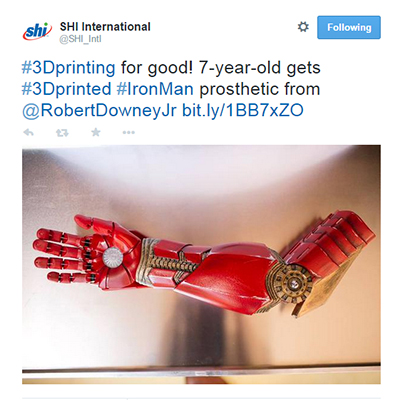Click the "for good! 7-year-old gets" tweet text
This screenshot has width=400, height=400.
(x=220, y=68)
